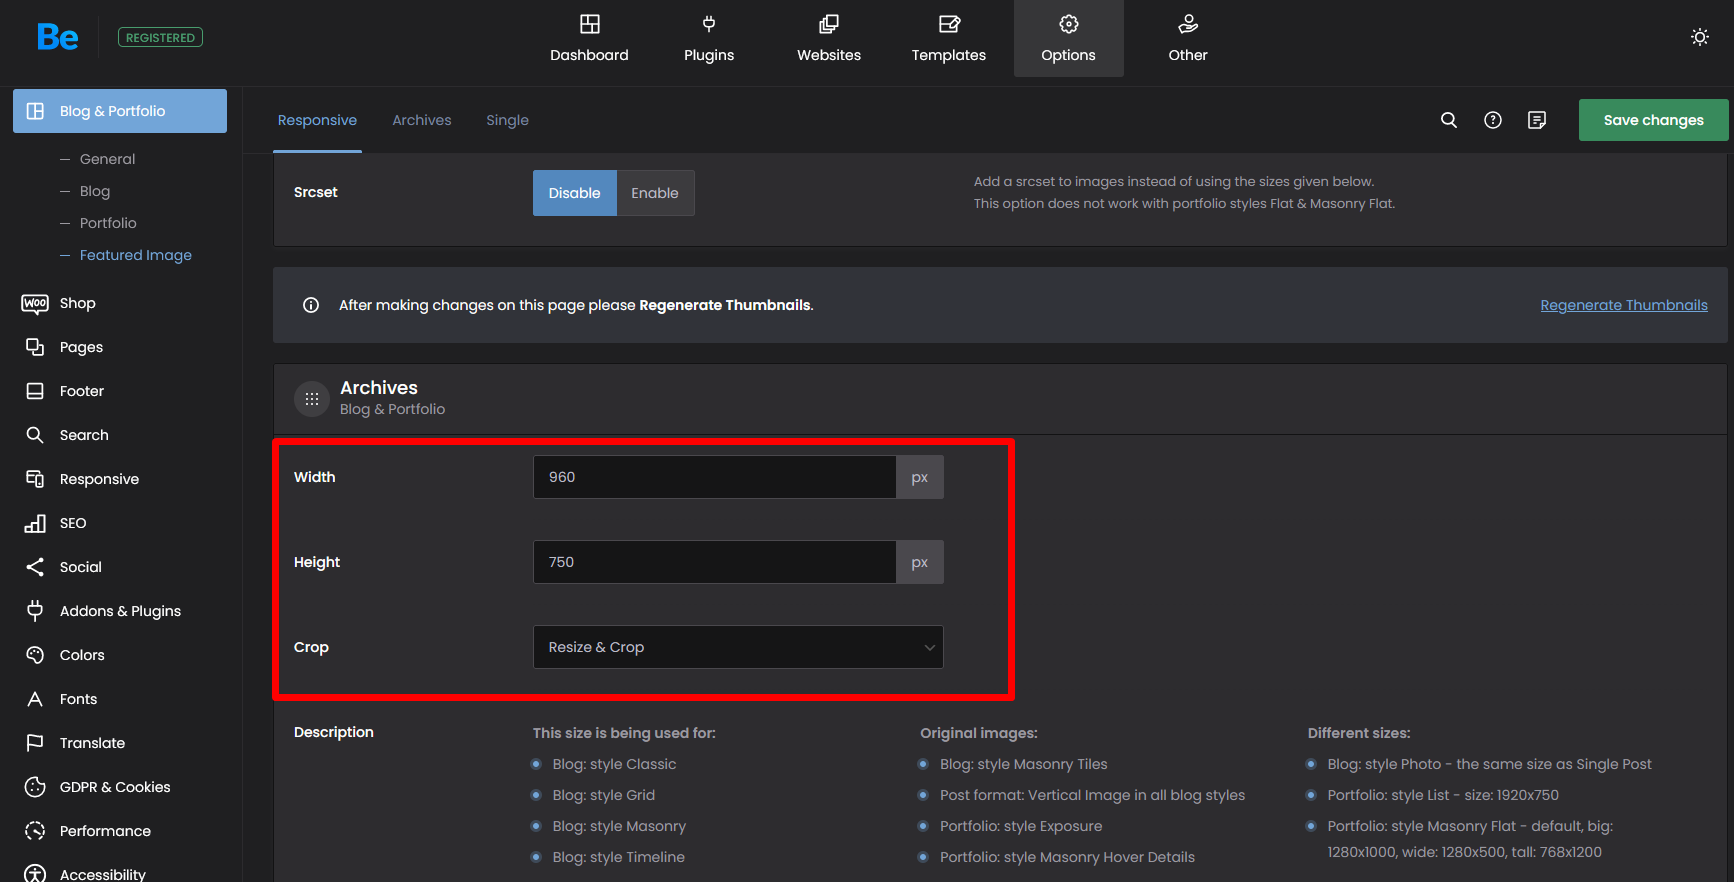Go to Plugins in top navigation
1734x882 pixels.
pyautogui.click(x=709, y=39)
